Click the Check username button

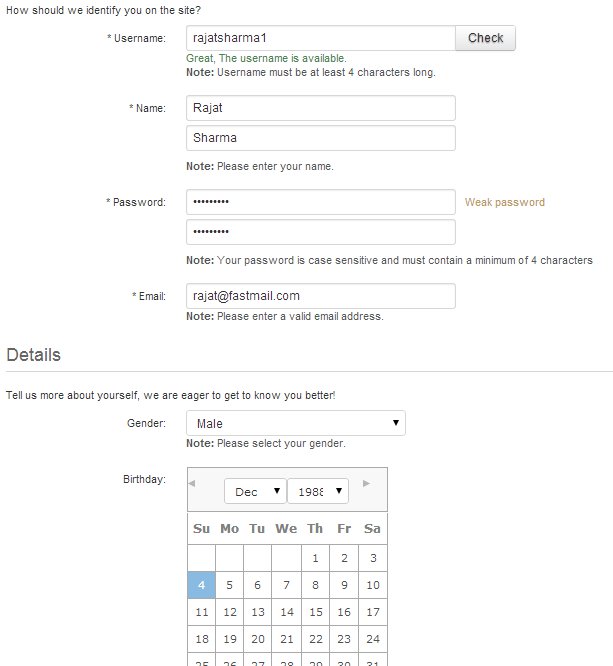485,38
